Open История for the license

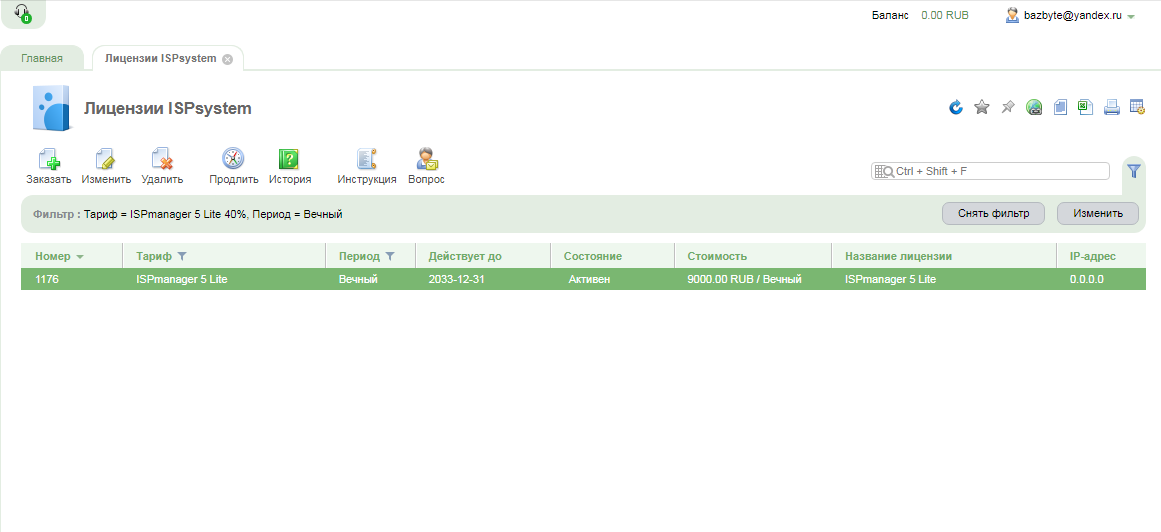point(290,166)
